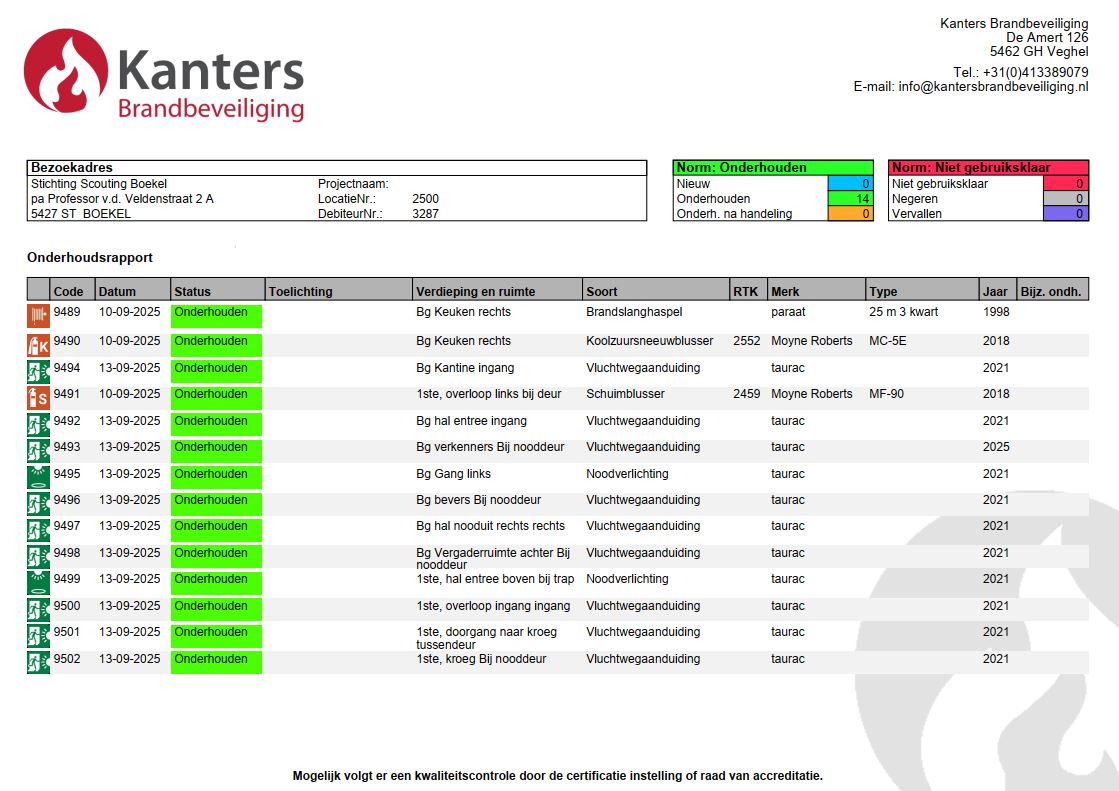Screen dimensions: 1119x791
Task: Select the escape route sign icon for 9494
Action: point(38,371)
